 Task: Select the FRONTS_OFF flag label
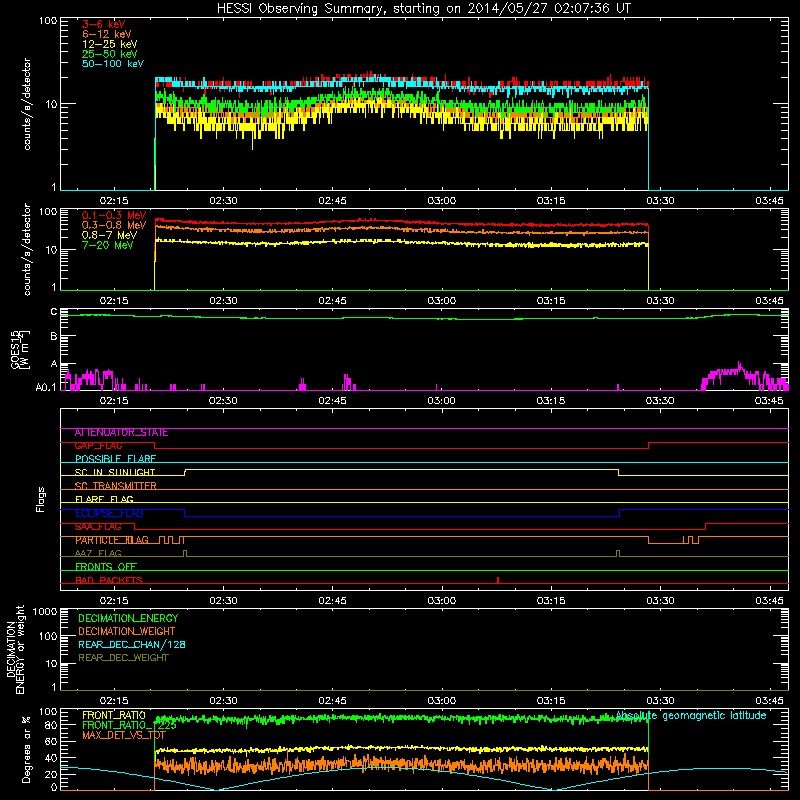[106, 567]
